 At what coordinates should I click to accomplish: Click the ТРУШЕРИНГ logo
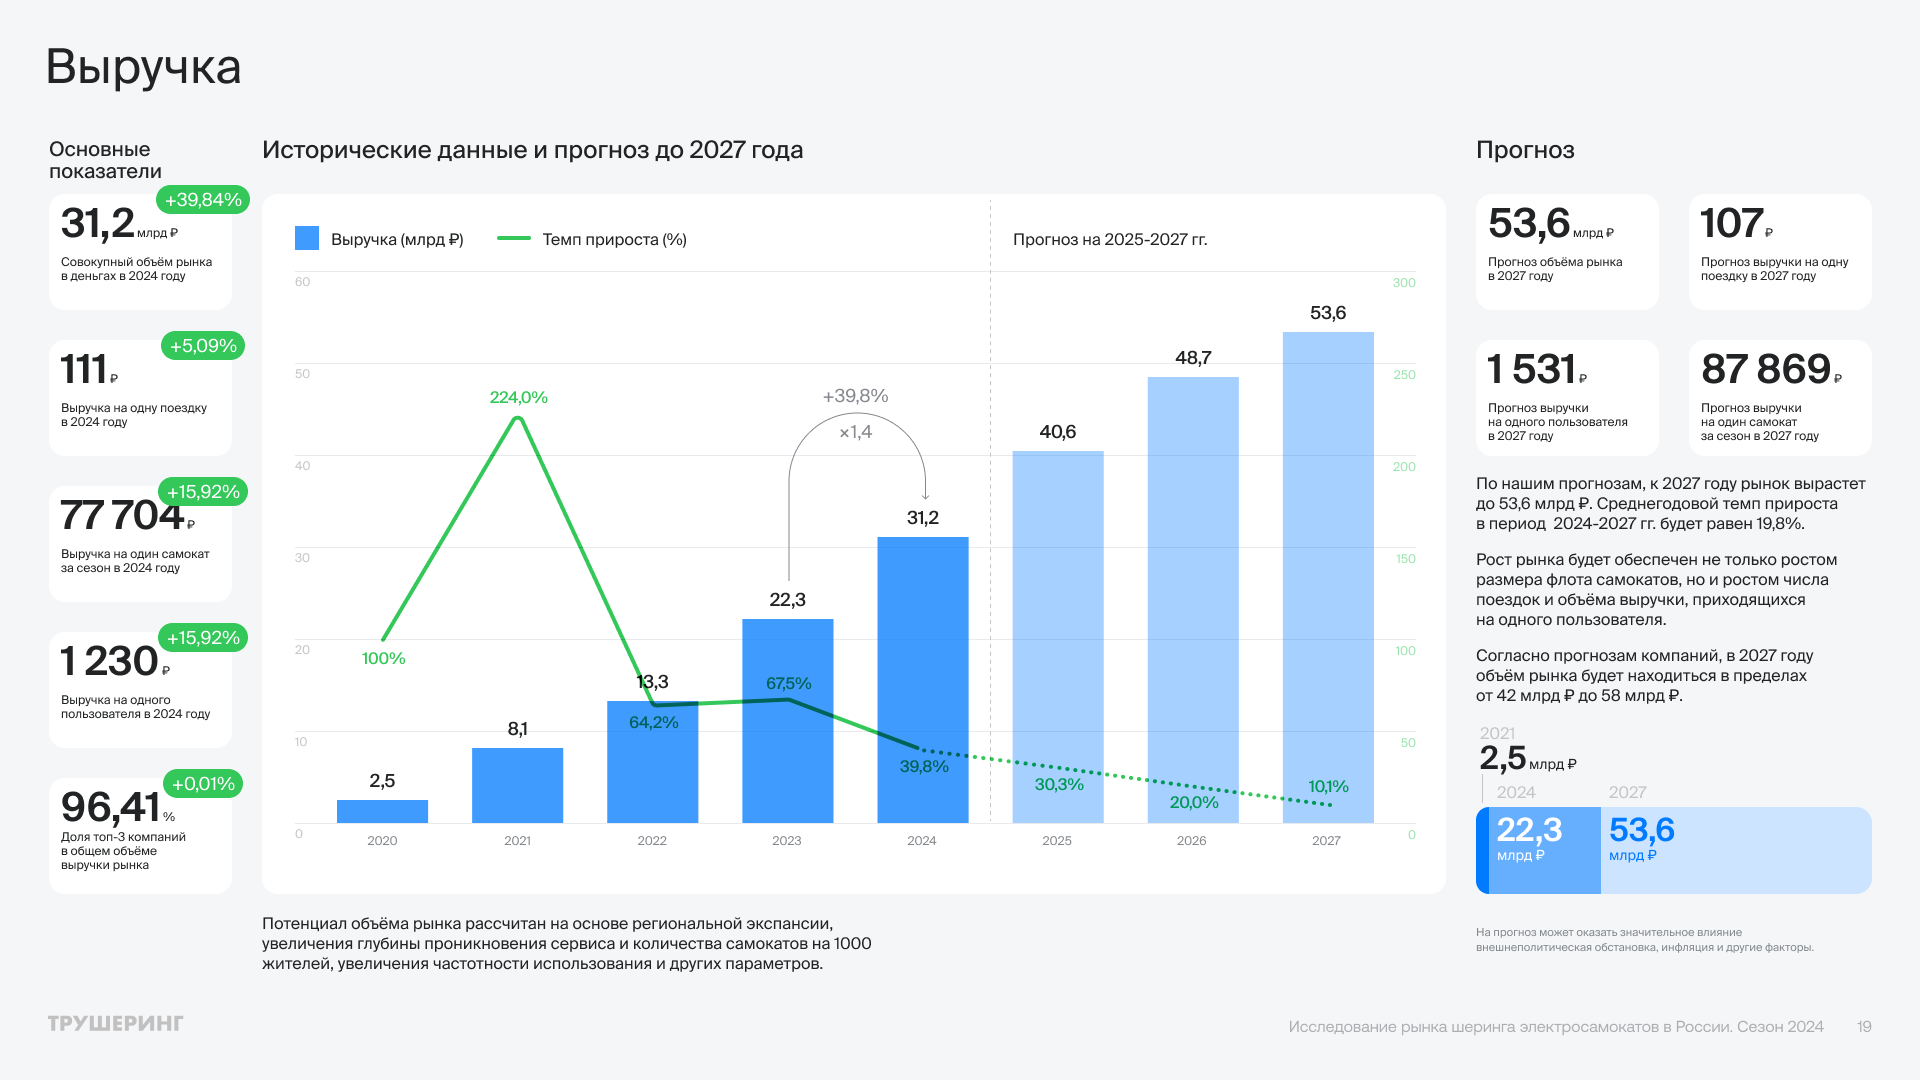(116, 1024)
